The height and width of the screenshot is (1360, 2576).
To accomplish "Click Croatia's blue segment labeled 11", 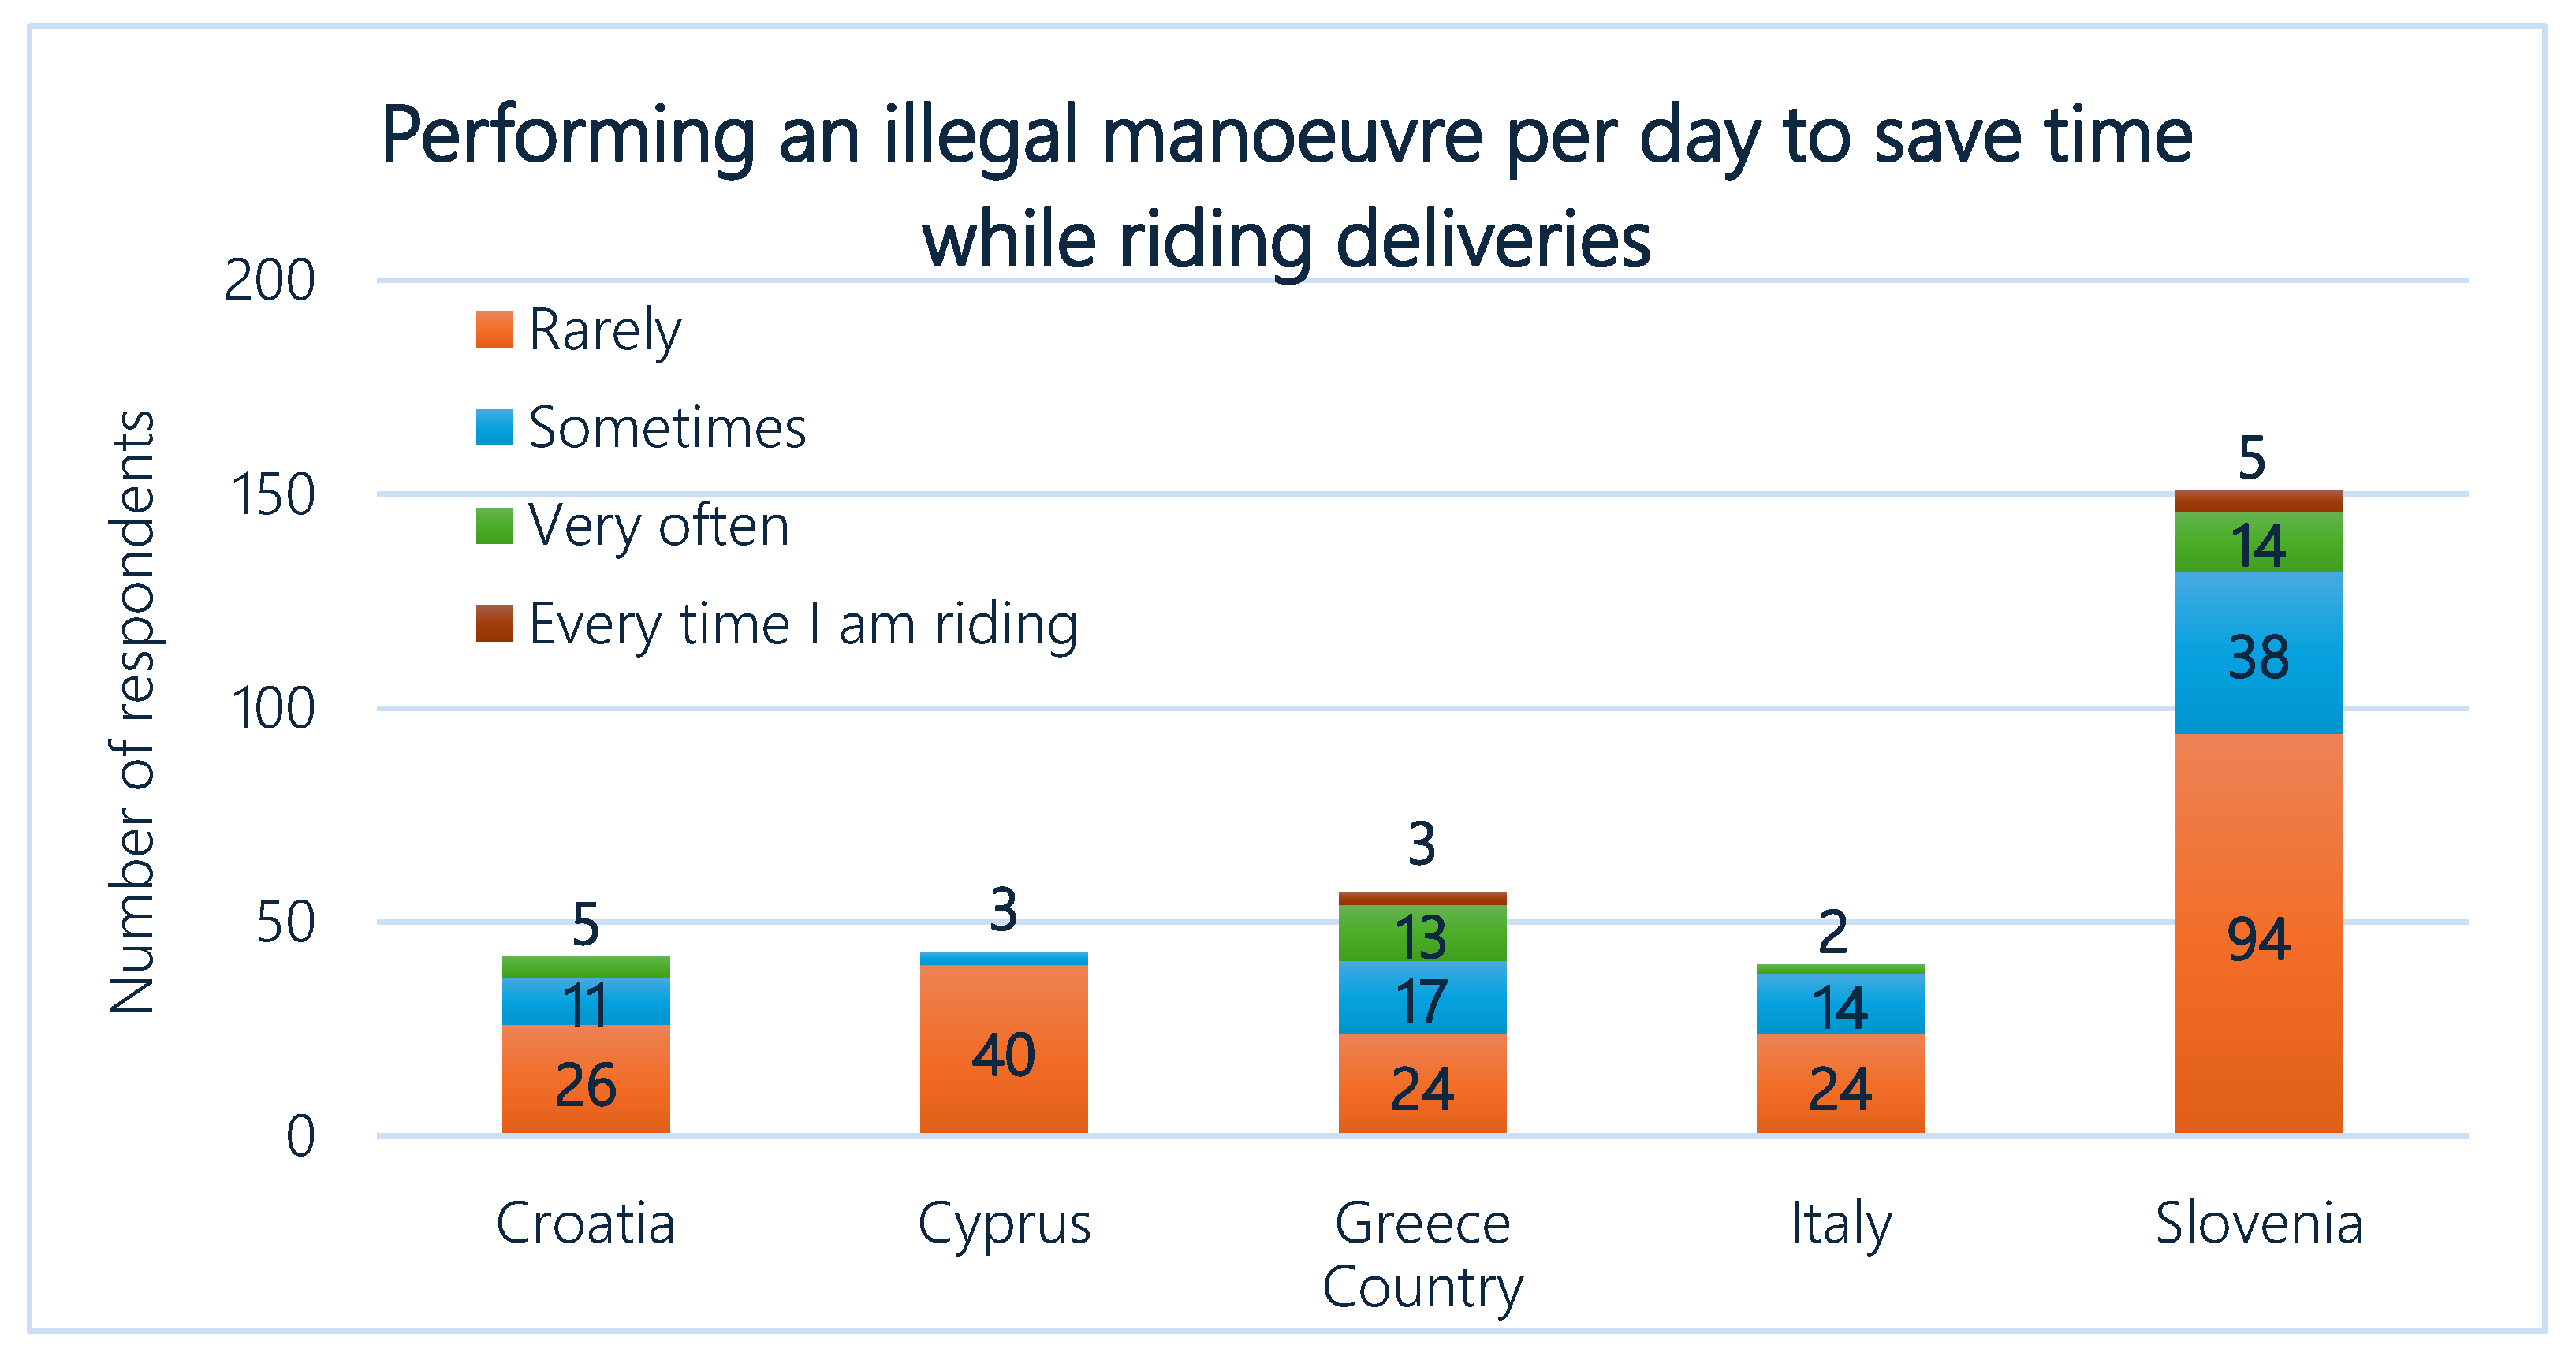I will [585, 1002].
